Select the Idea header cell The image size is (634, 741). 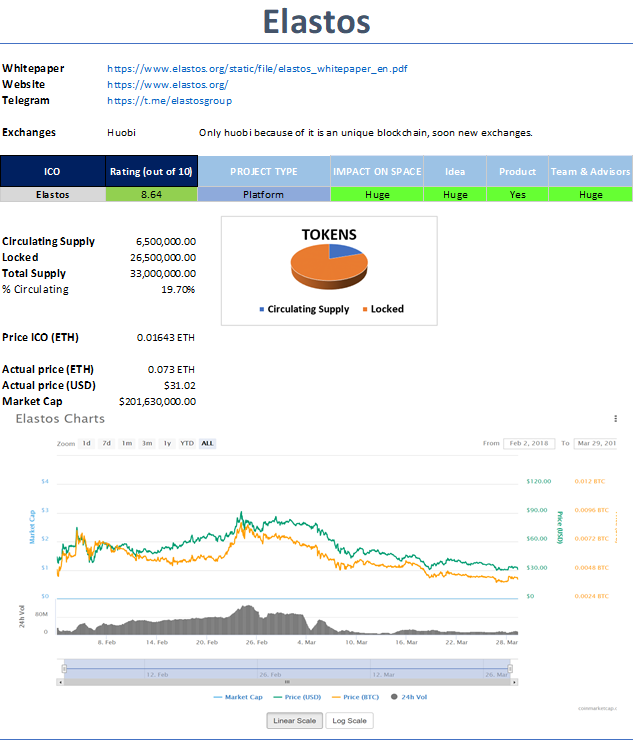coord(455,171)
